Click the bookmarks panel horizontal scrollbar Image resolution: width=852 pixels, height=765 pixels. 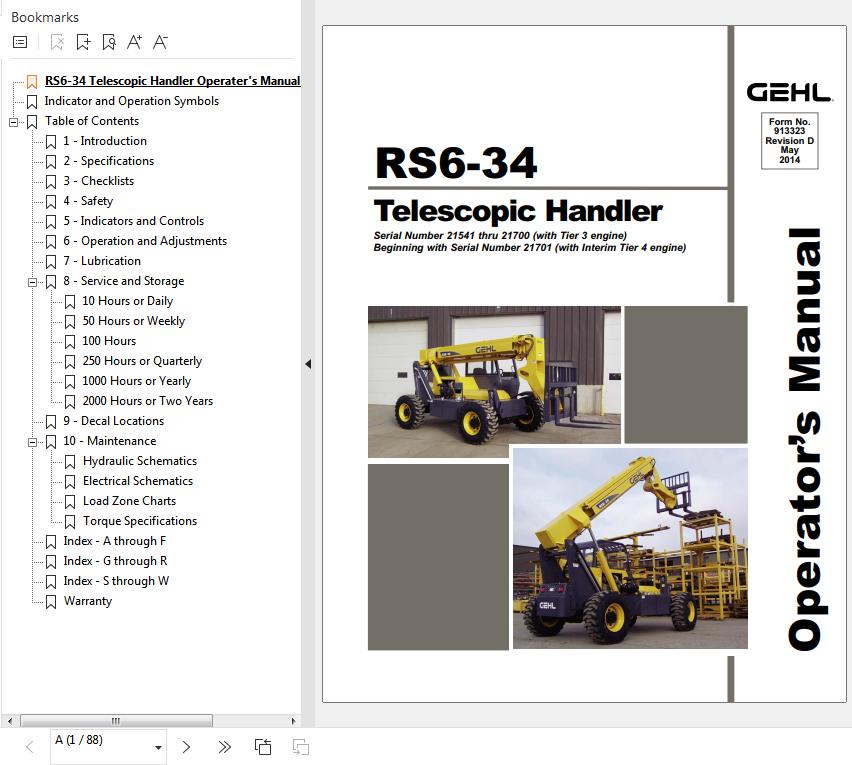pos(115,720)
